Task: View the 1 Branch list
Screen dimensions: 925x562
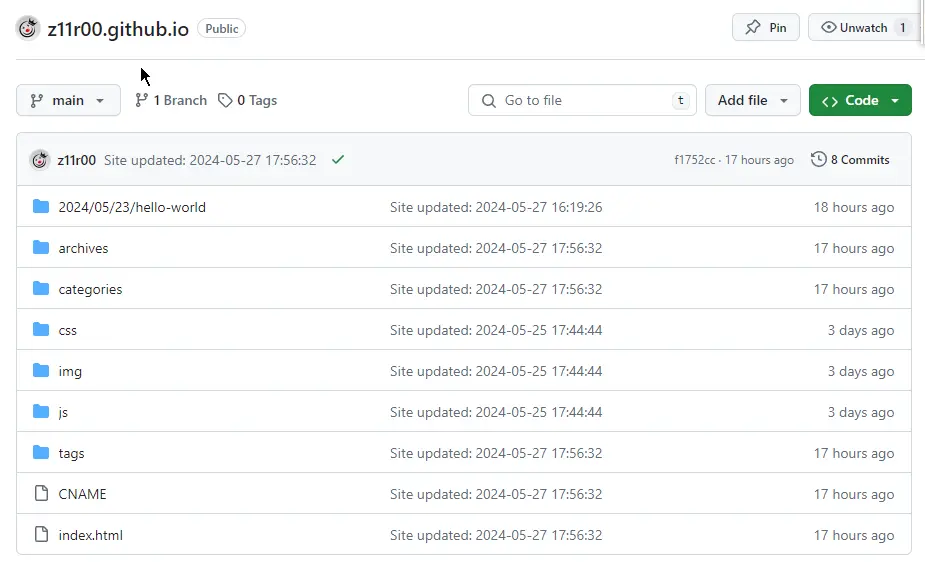Action: click(171, 100)
